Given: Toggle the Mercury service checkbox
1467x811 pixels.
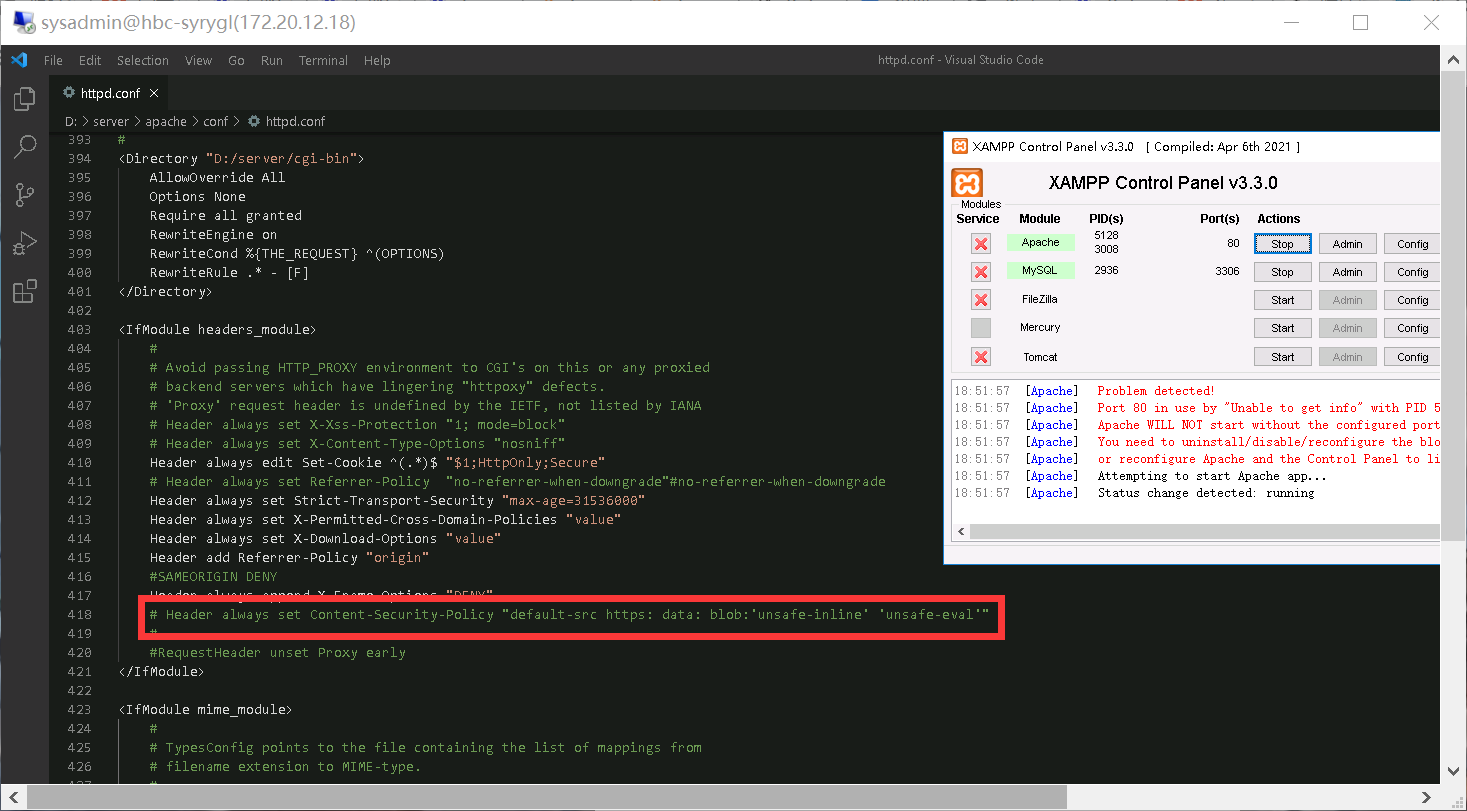Looking at the screenshot, I should 981,328.
